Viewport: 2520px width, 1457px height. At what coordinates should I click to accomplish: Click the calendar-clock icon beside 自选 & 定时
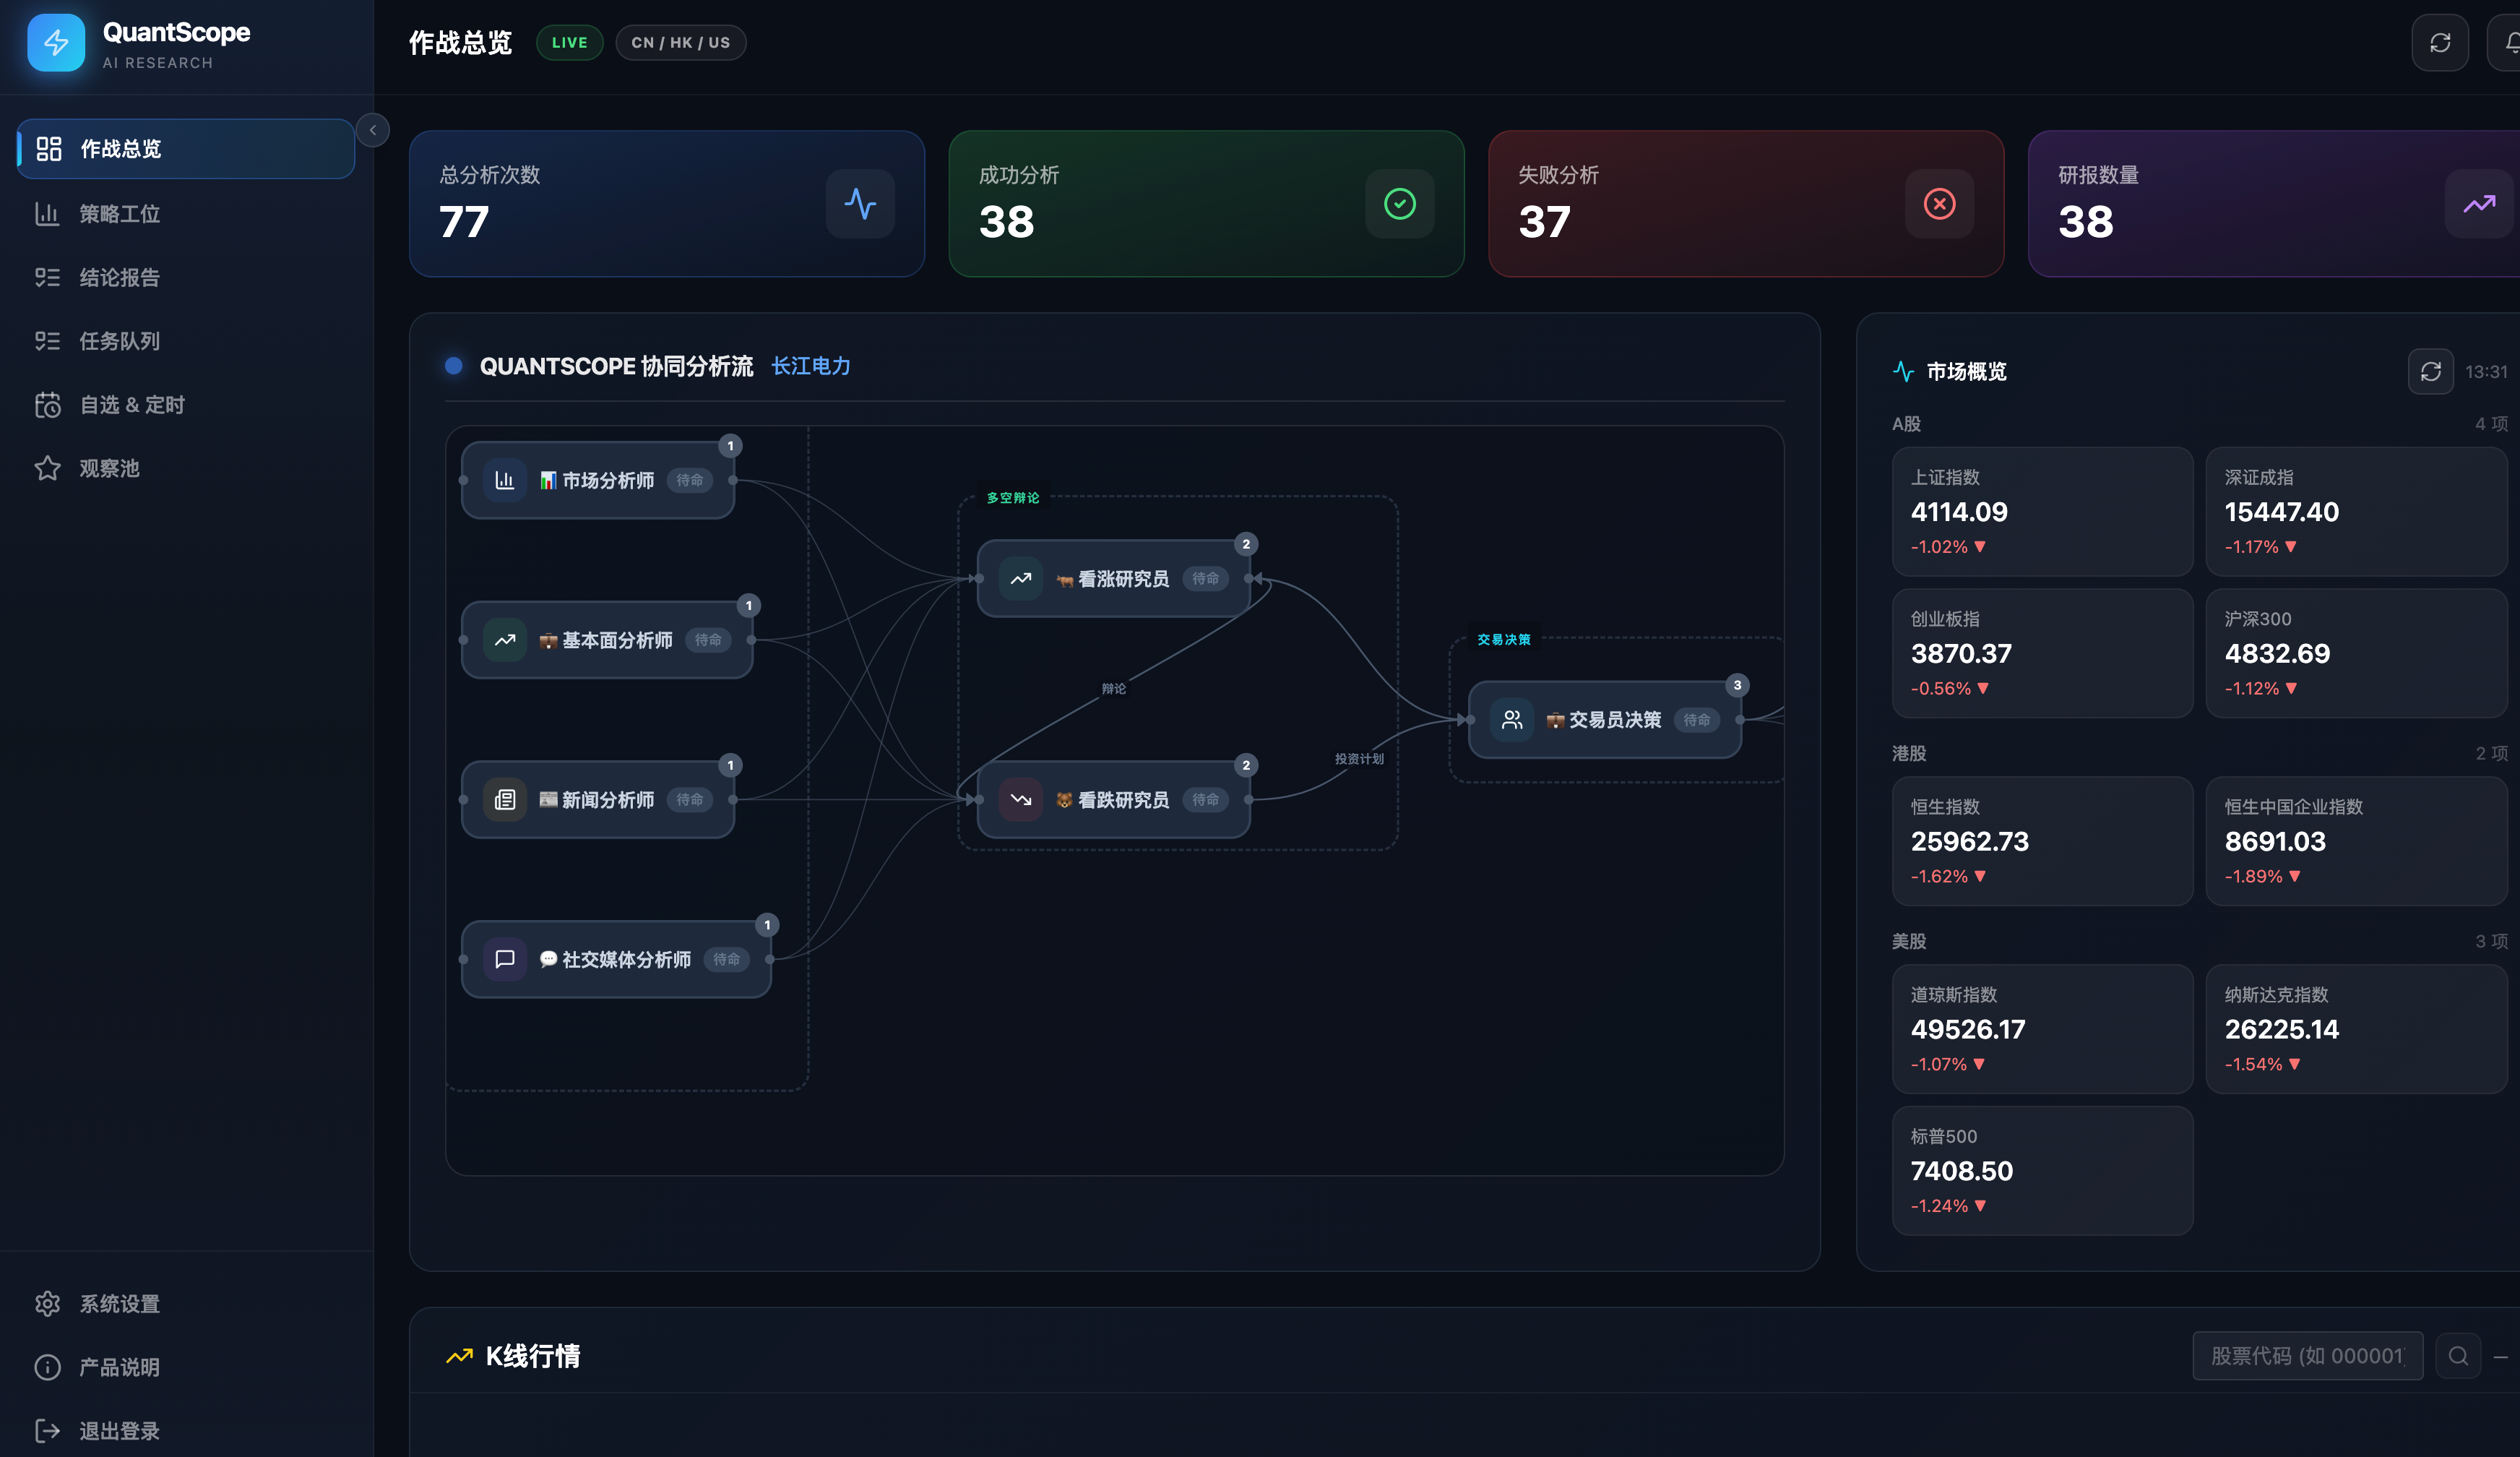47,405
